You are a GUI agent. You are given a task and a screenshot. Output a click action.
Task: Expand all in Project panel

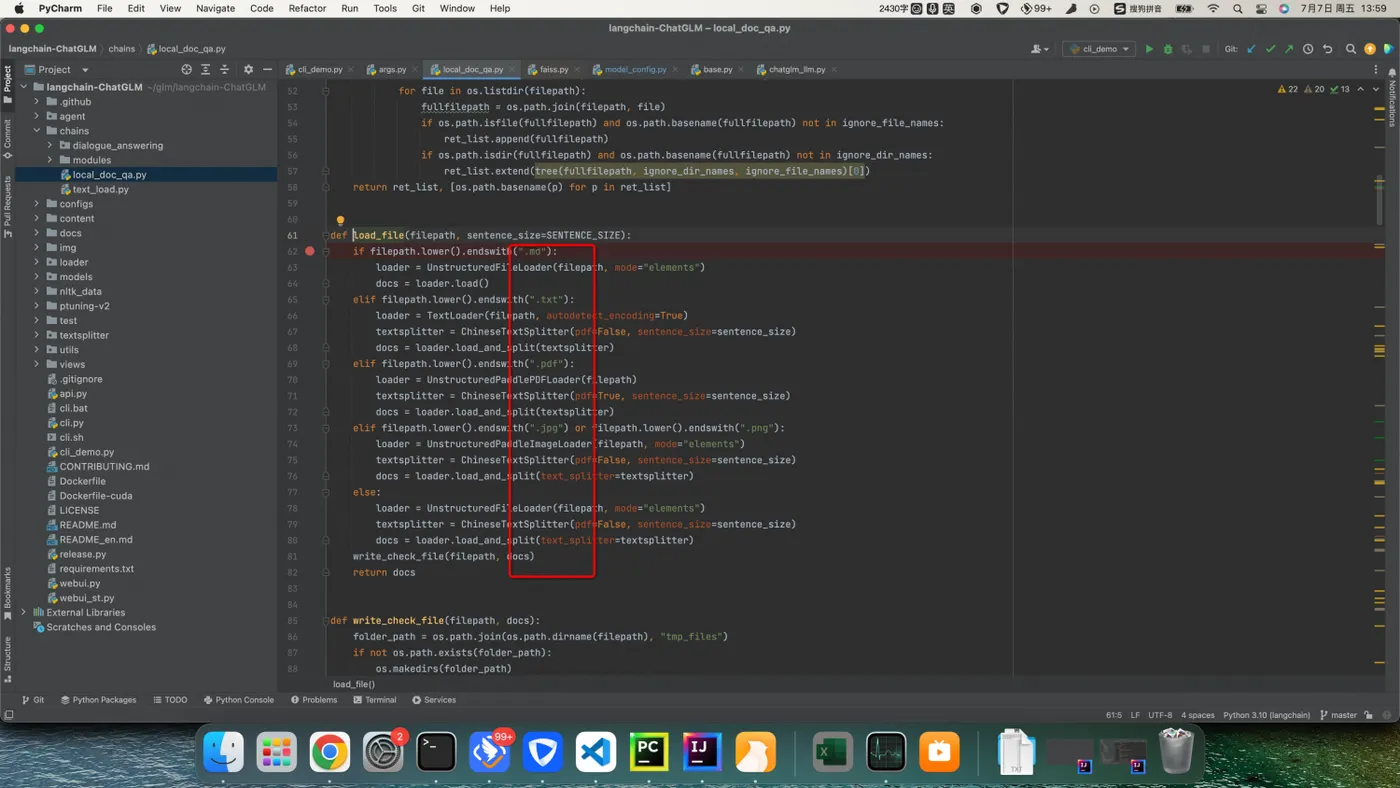click(x=205, y=70)
